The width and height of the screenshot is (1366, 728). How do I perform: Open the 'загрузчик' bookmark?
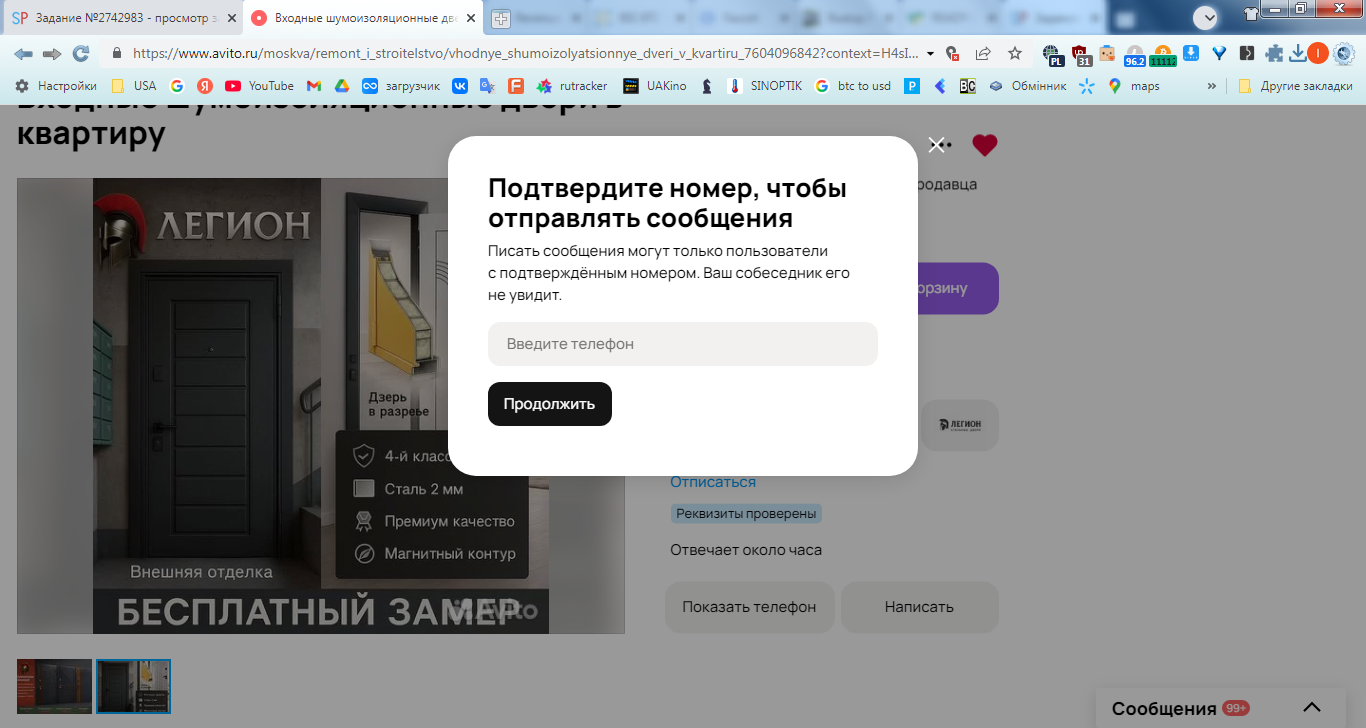tap(401, 86)
